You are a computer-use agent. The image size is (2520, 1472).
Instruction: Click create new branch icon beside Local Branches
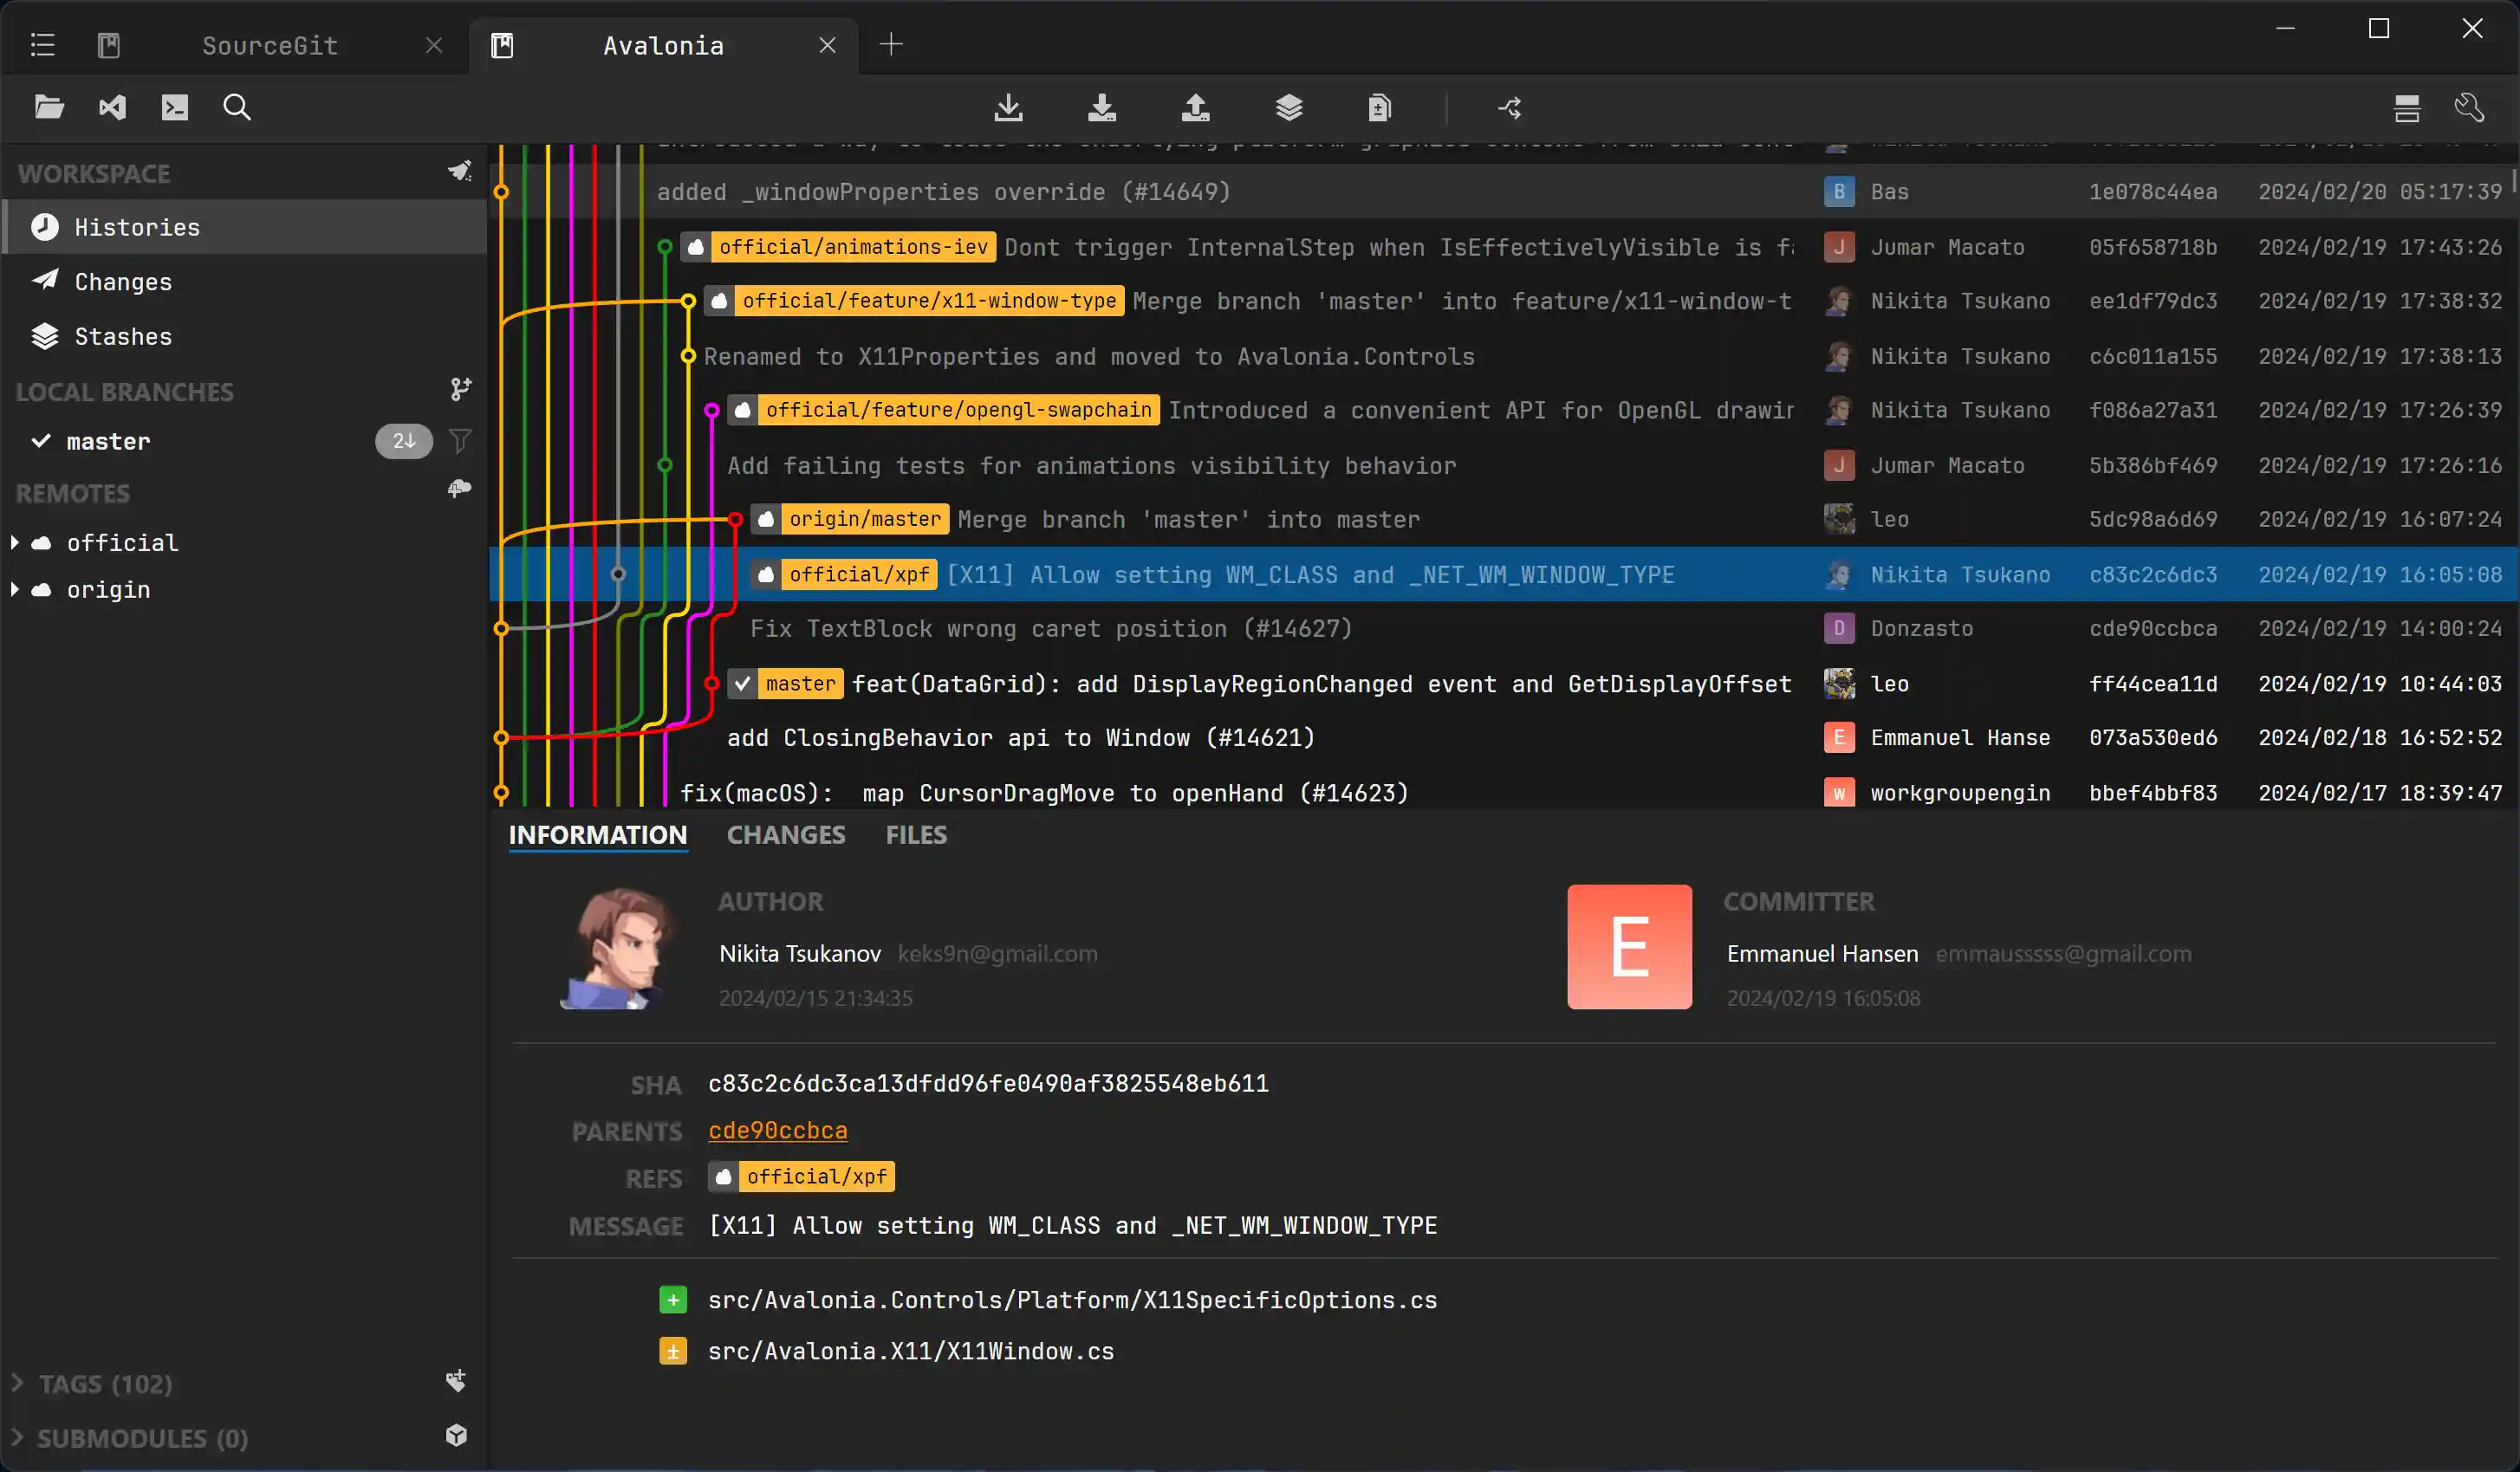tap(459, 390)
